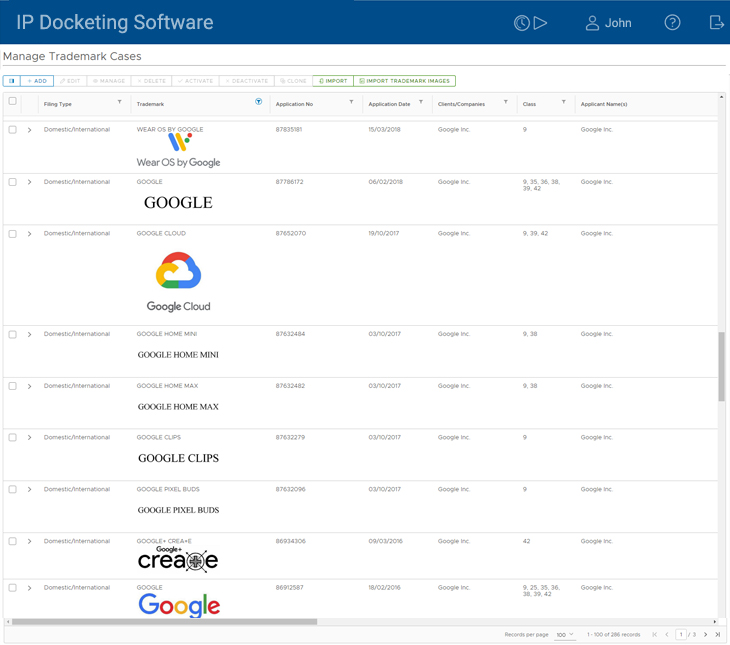Check the select-all checkbox in the header

[13, 102]
